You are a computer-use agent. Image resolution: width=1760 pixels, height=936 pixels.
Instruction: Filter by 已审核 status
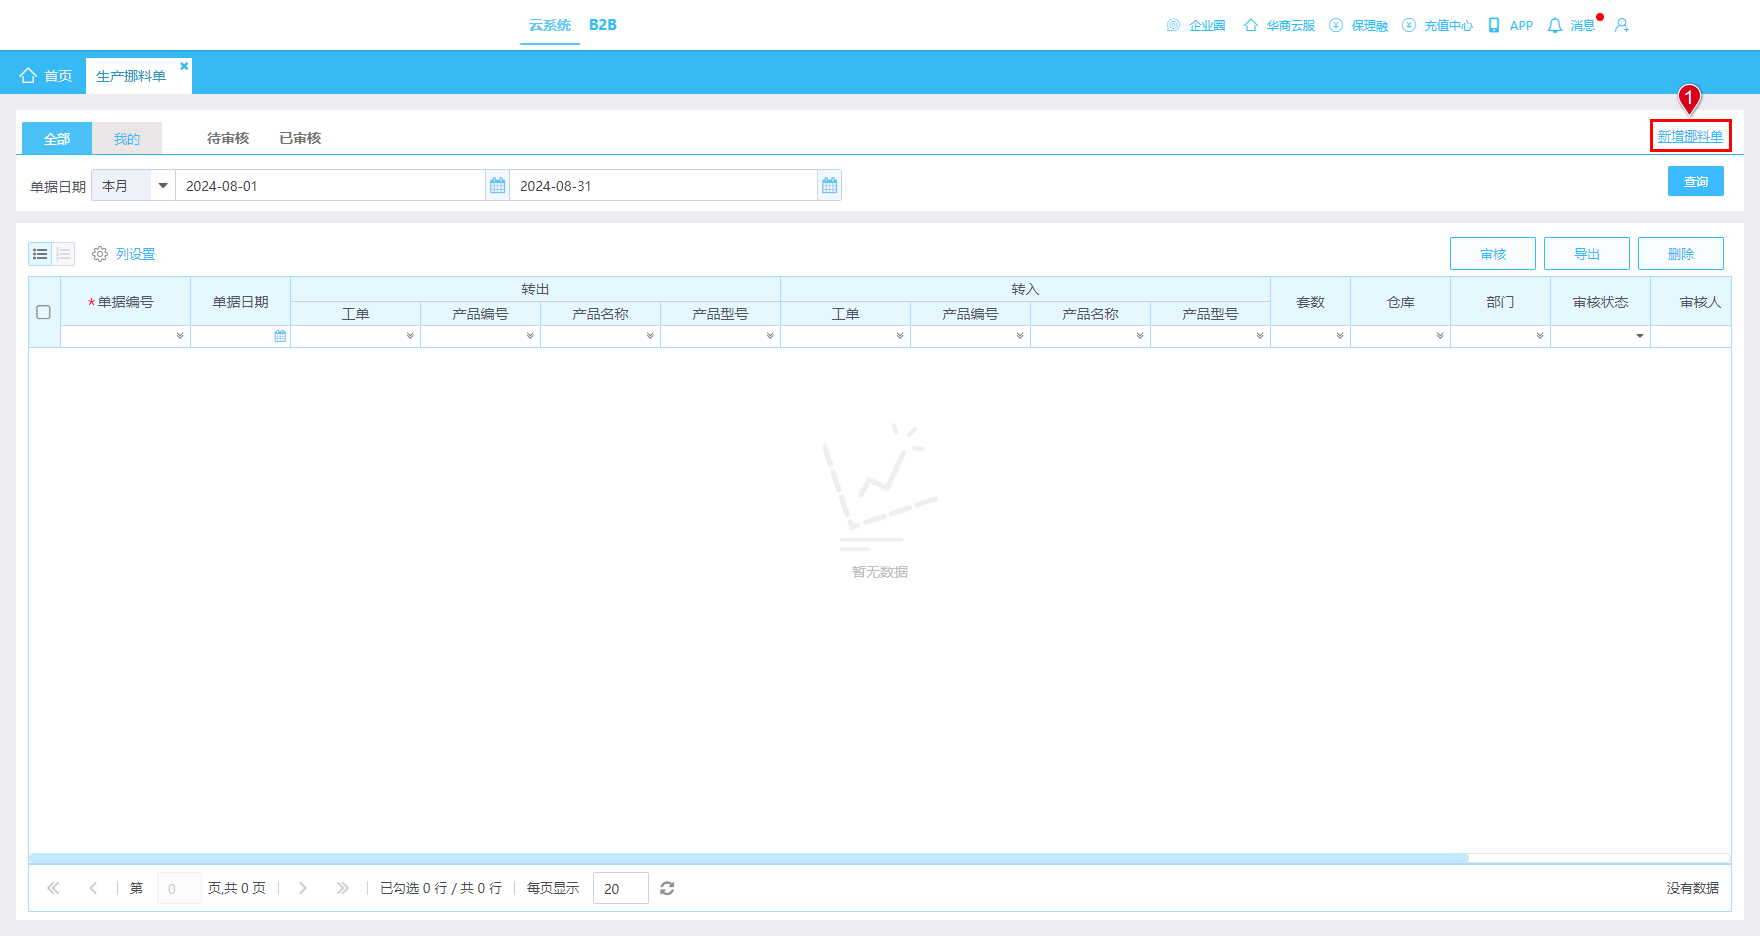[300, 138]
